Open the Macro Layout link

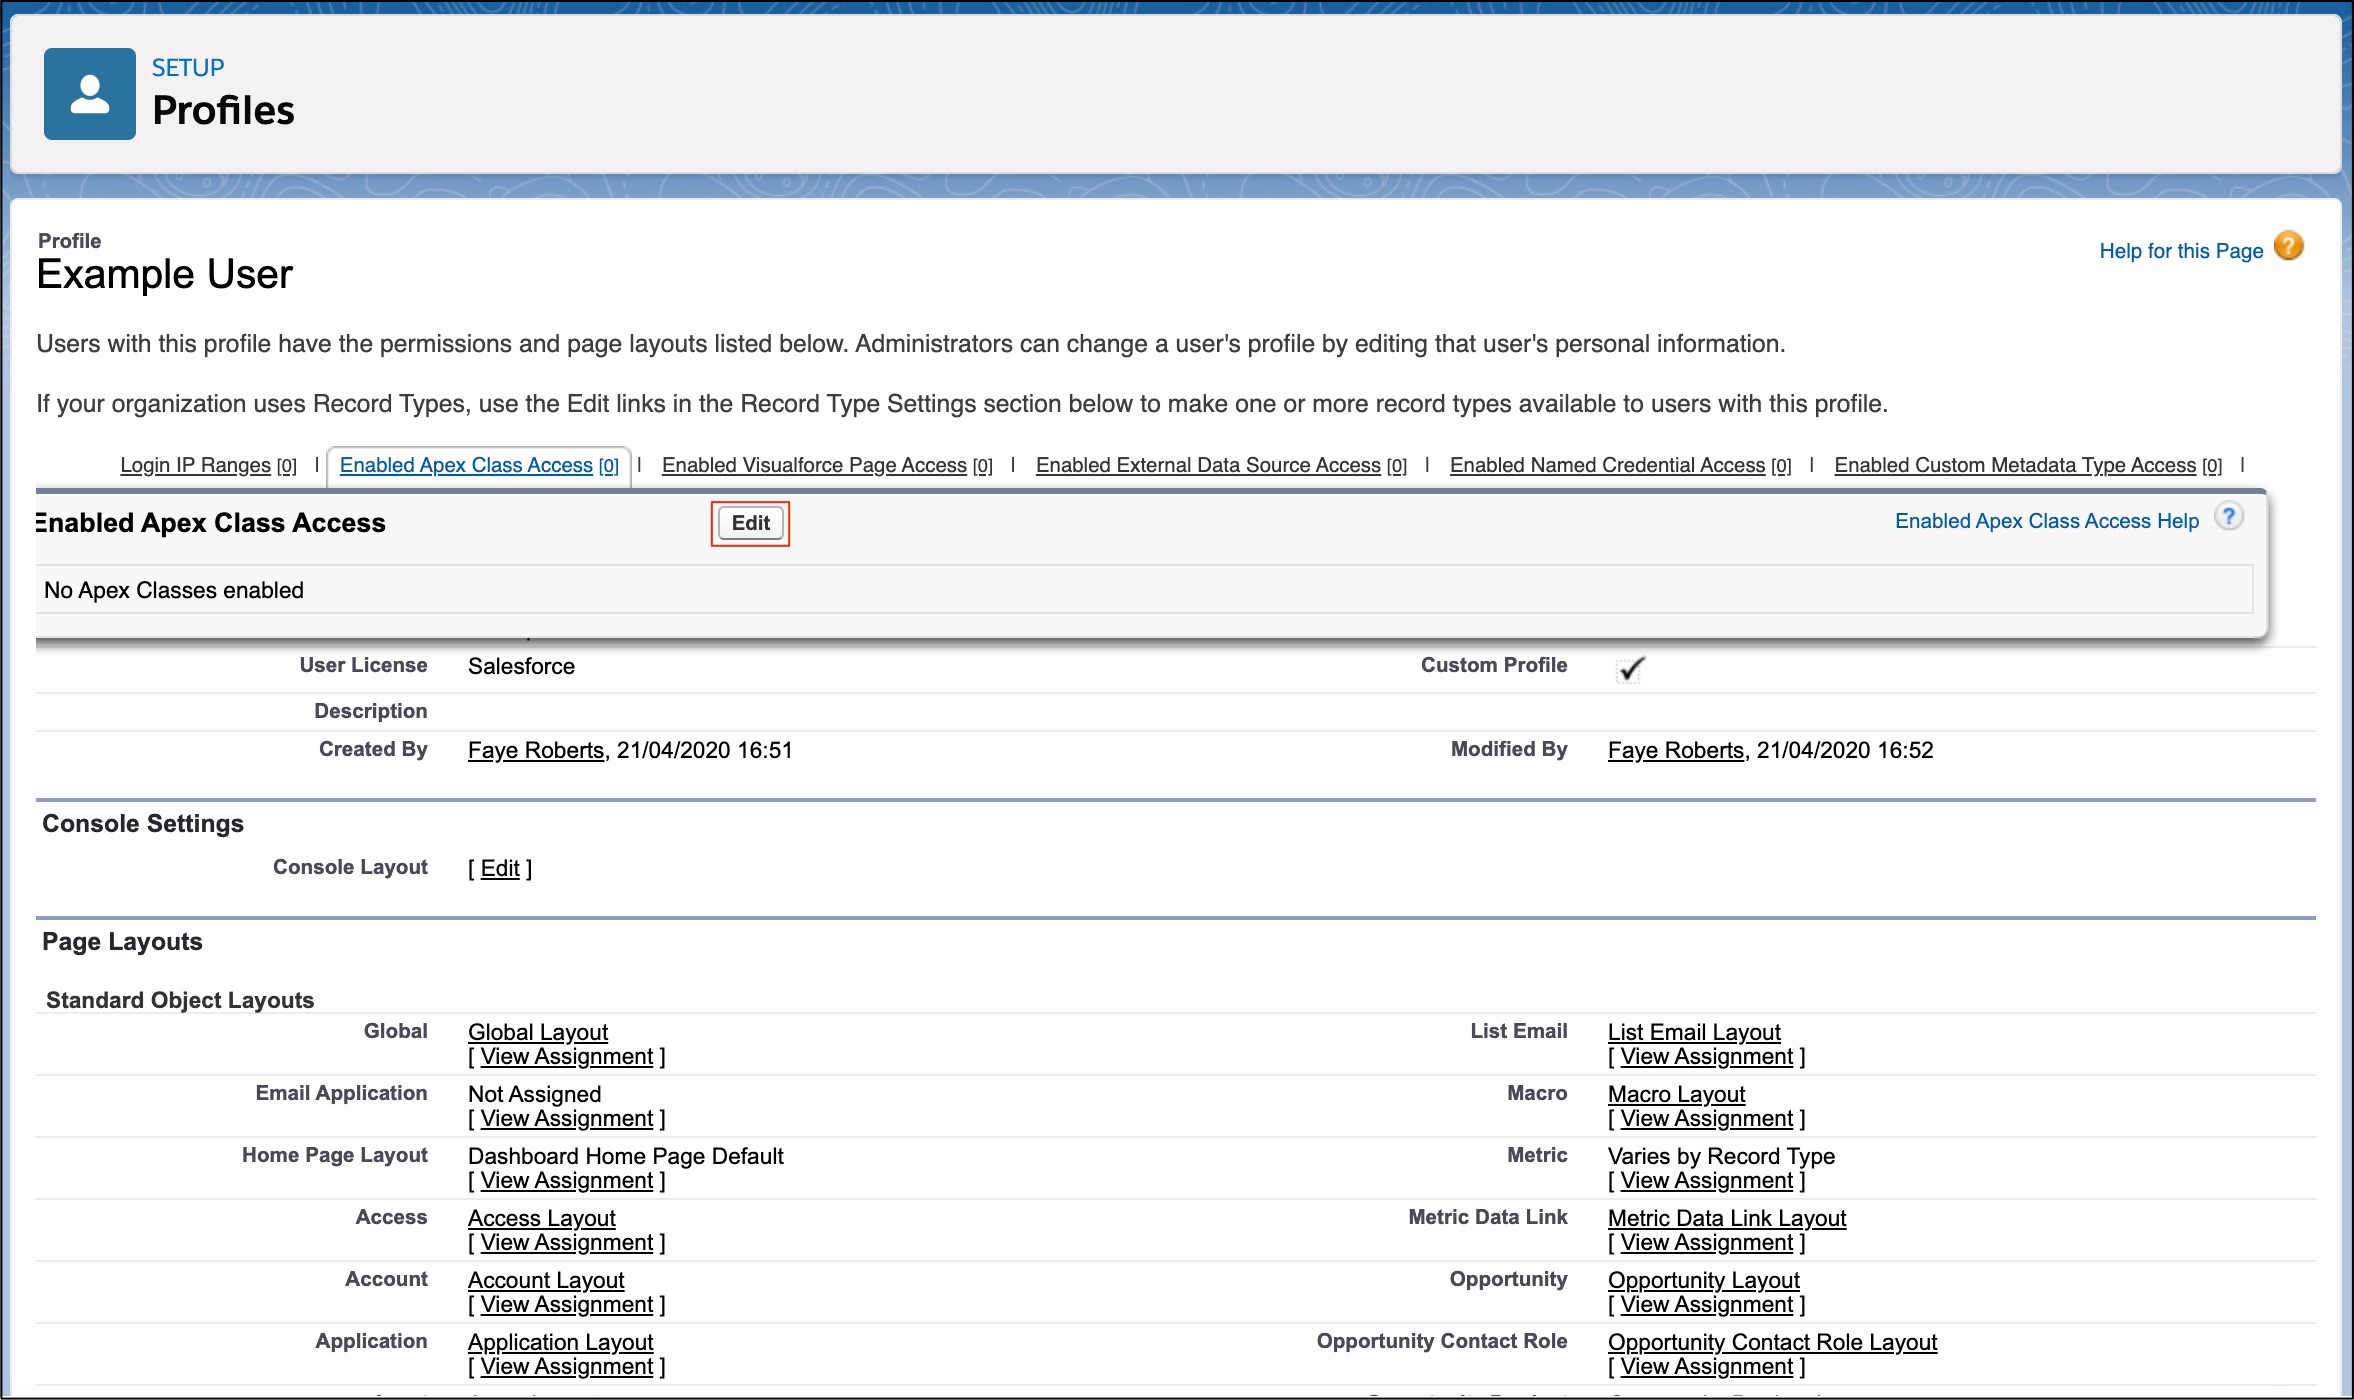(x=1676, y=1094)
